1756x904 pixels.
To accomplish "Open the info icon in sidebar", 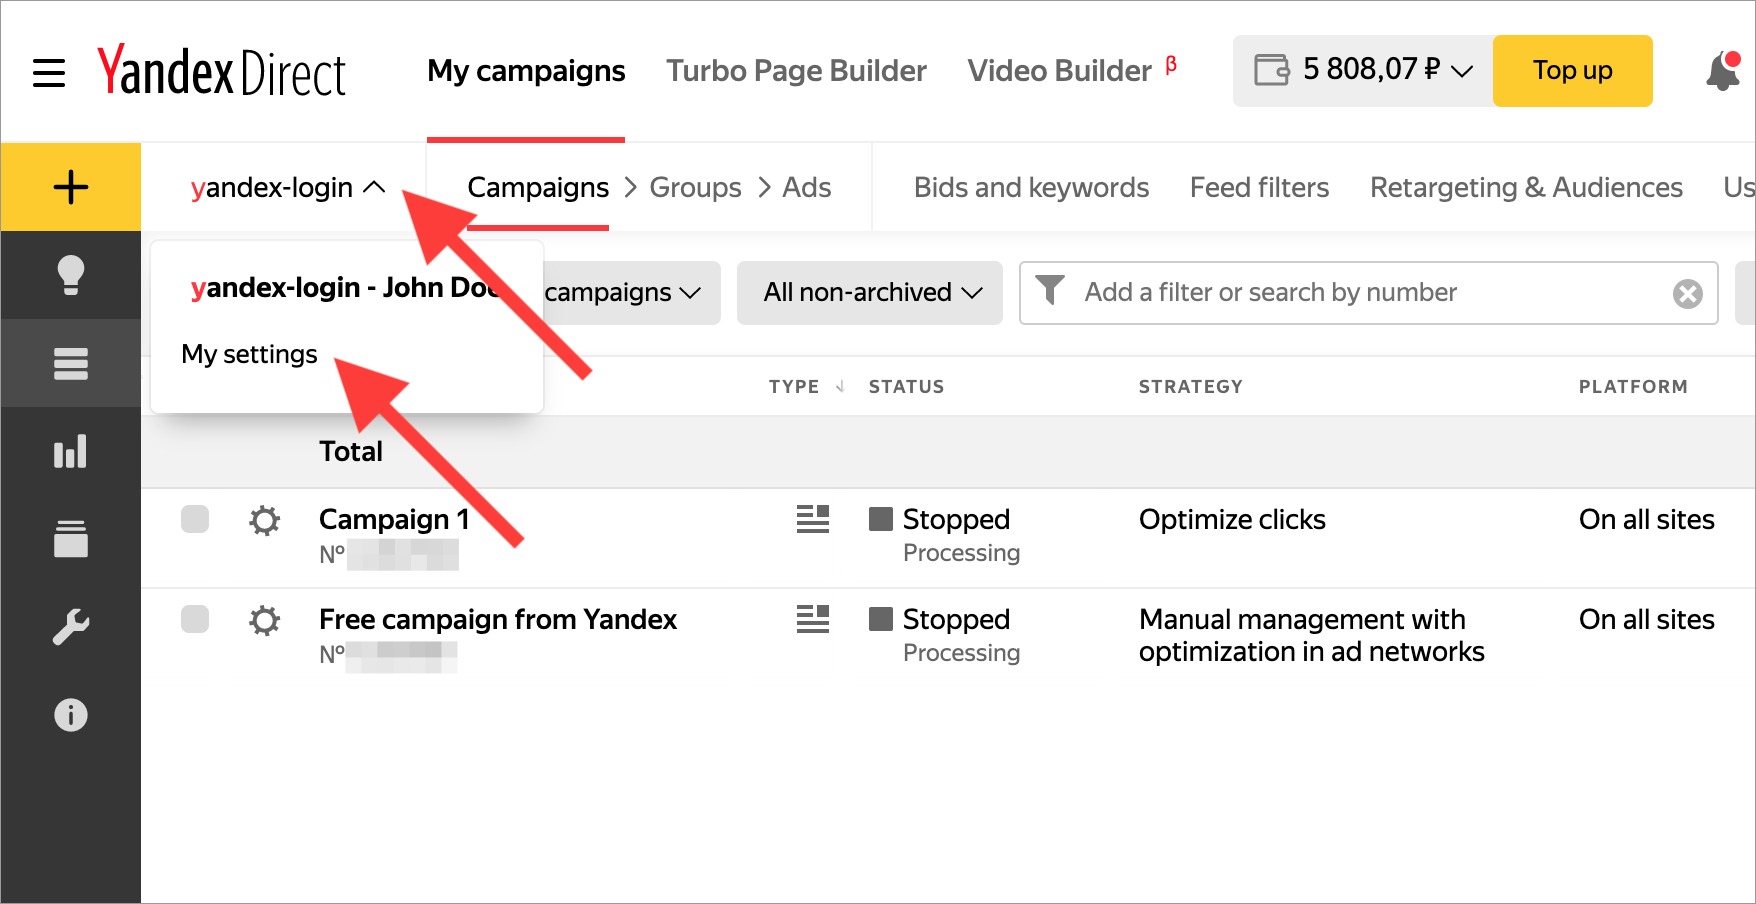I will coord(71,715).
